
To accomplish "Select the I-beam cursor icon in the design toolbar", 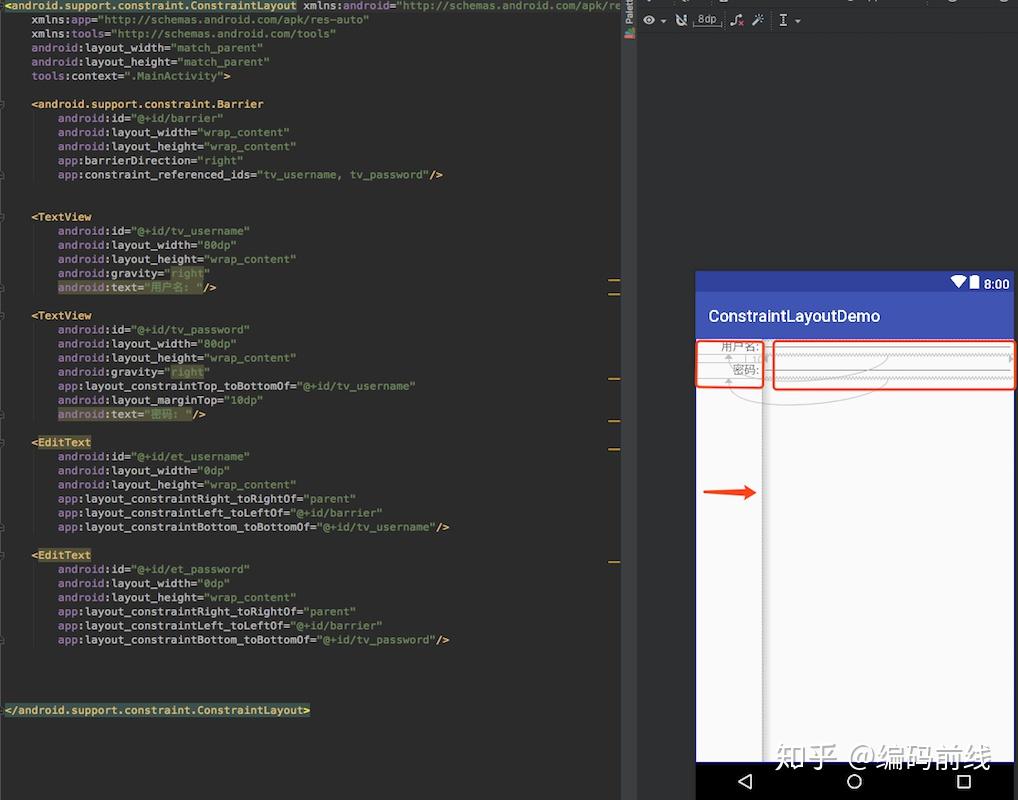I will (x=783, y=20).
